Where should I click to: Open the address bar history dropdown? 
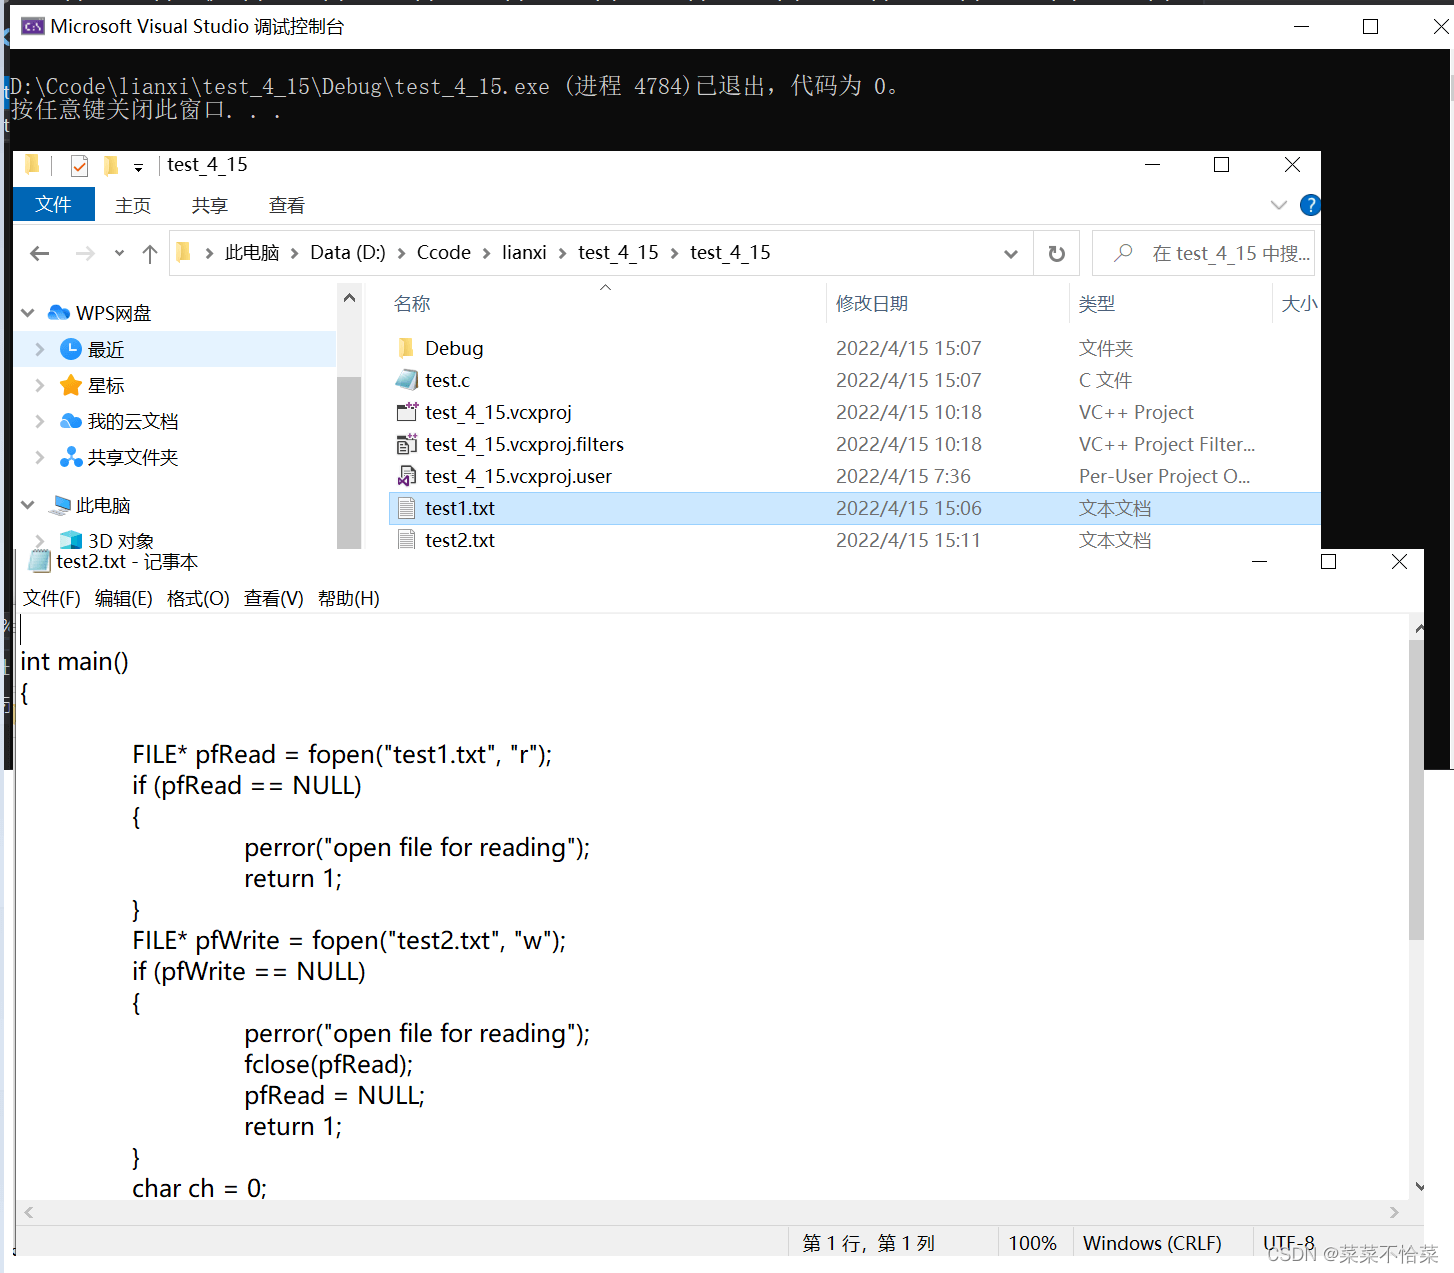1011,254
